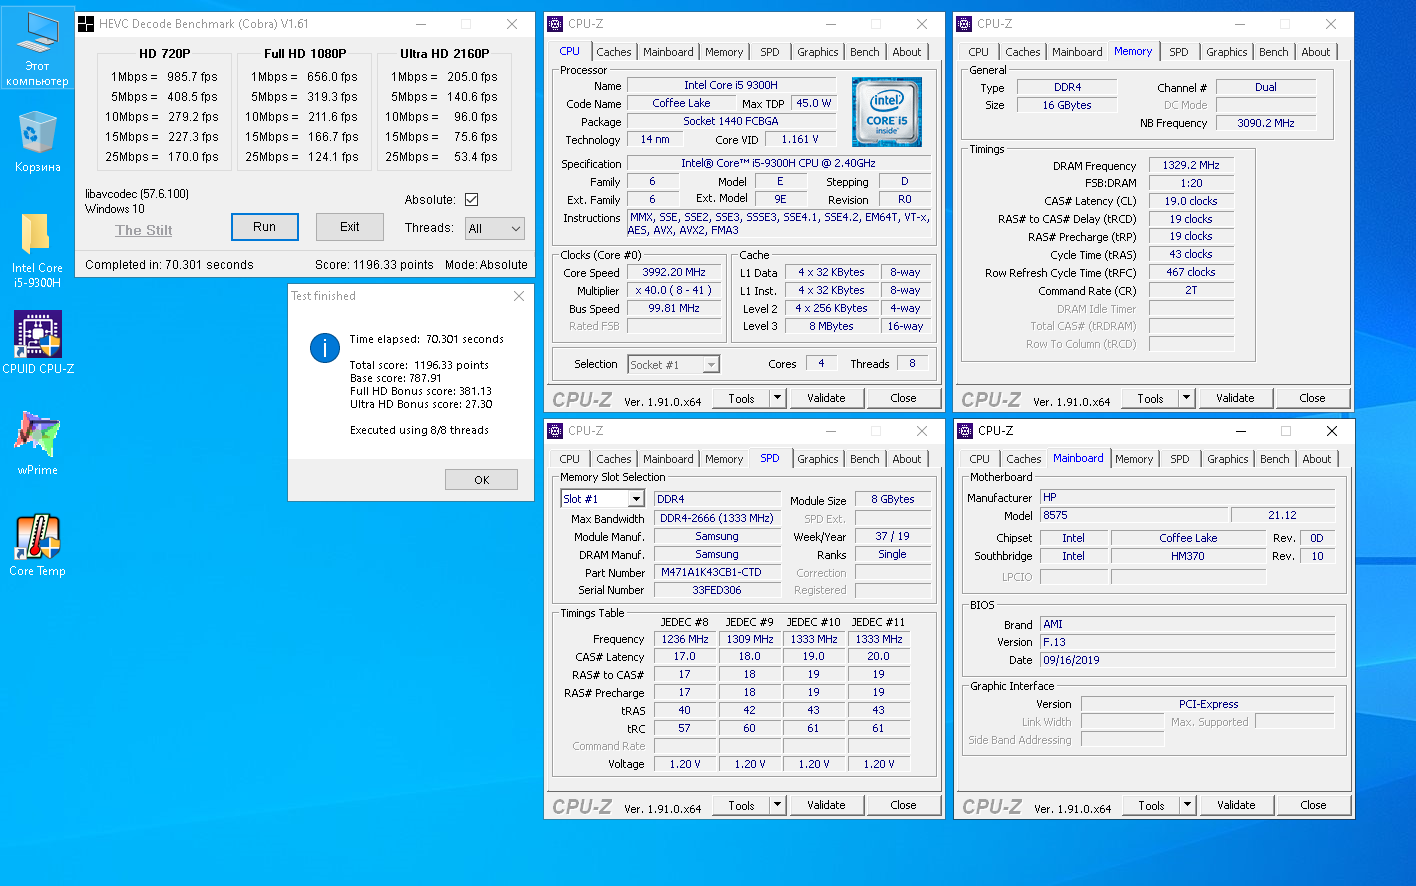The height and width of the screenshot is (886, 1416).
Task: Click the HEVC Decode Benchmark title bar icon
Action: pos(86,24)
